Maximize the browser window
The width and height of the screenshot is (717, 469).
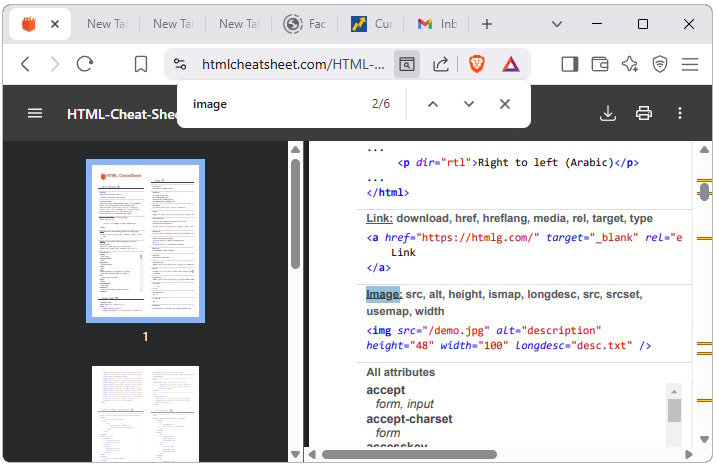tap(643, 24)
